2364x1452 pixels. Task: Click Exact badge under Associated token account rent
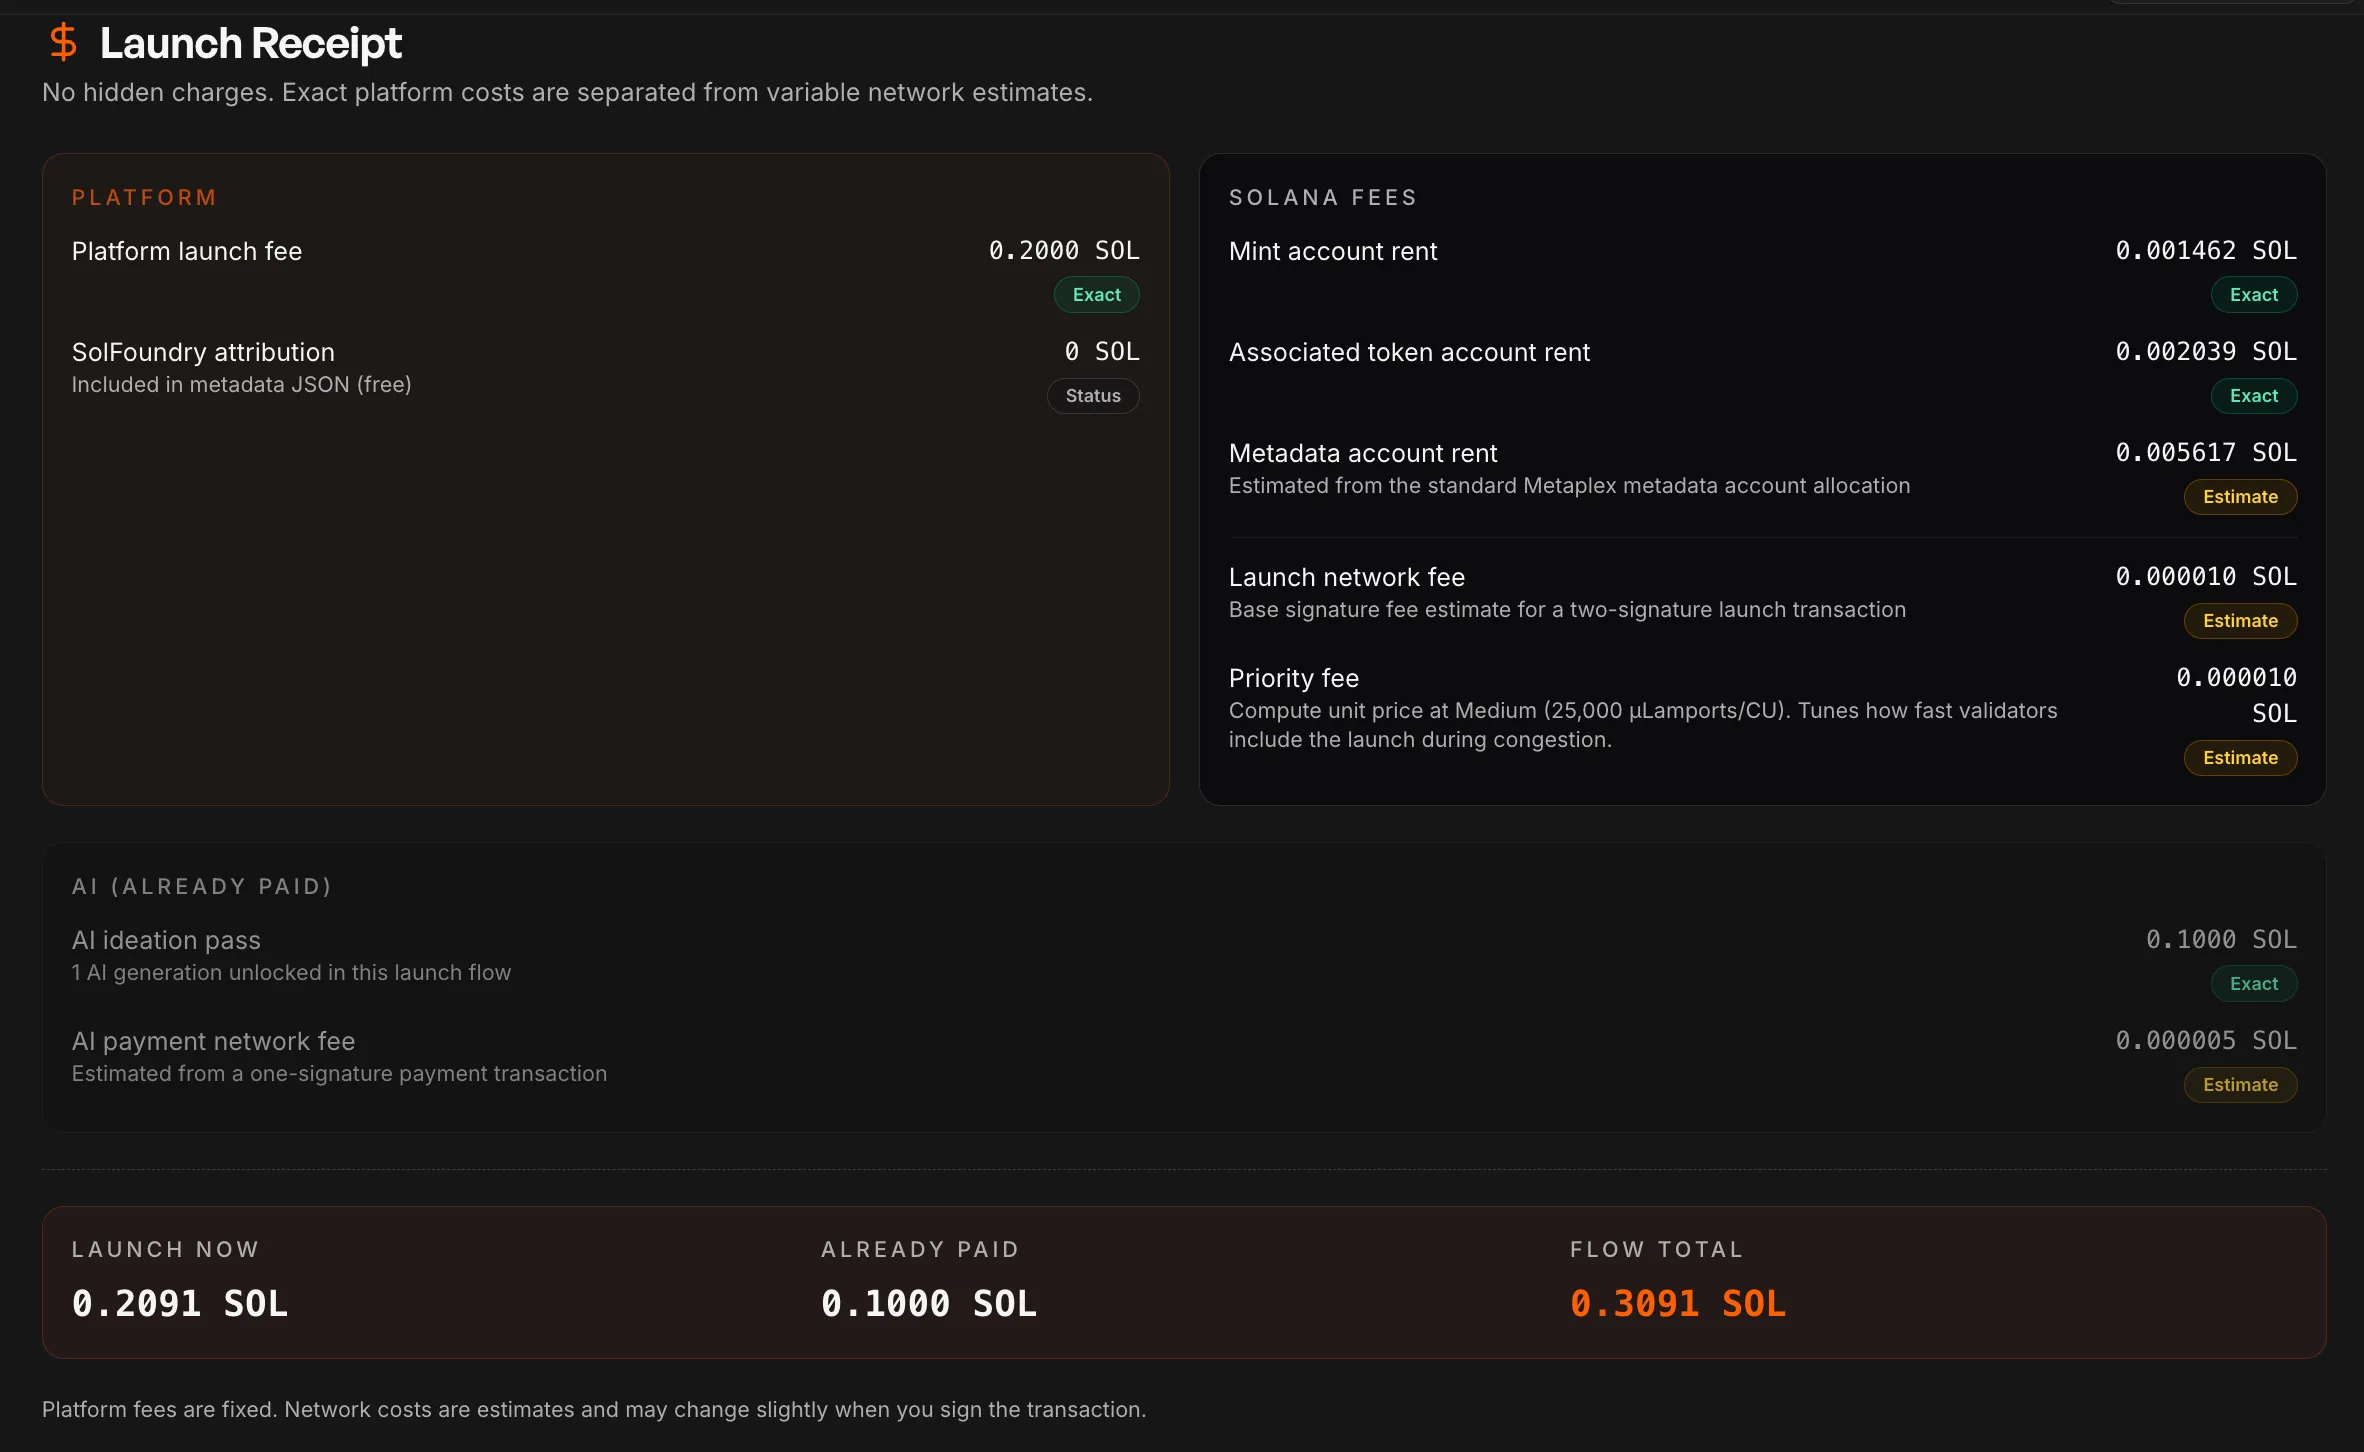(2253, 396)
